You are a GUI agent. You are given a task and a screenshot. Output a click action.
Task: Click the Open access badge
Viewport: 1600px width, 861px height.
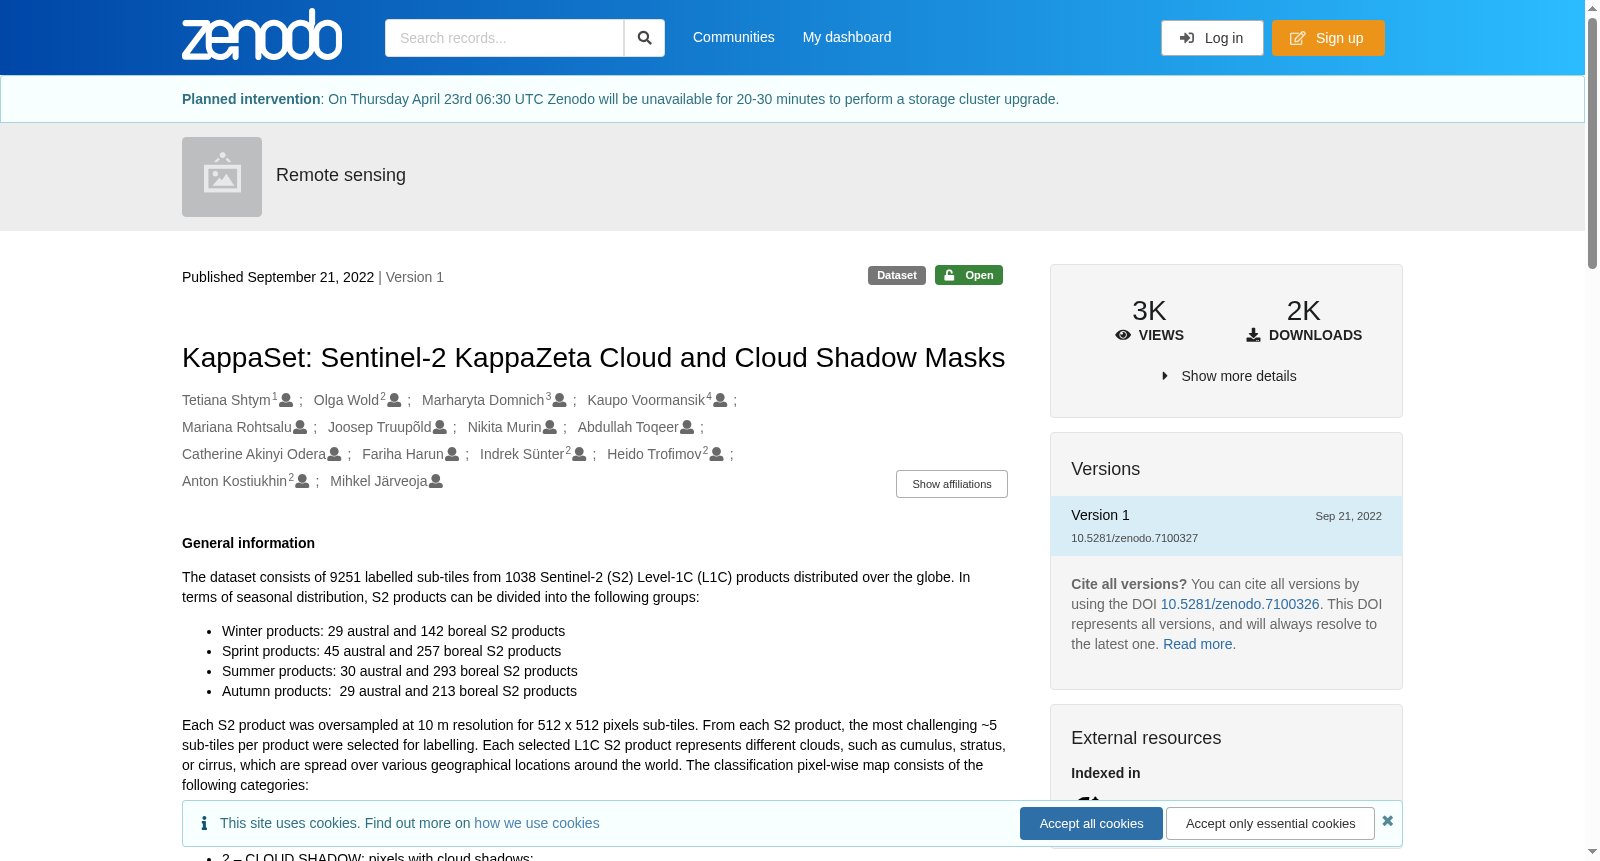tap(969, 275)
